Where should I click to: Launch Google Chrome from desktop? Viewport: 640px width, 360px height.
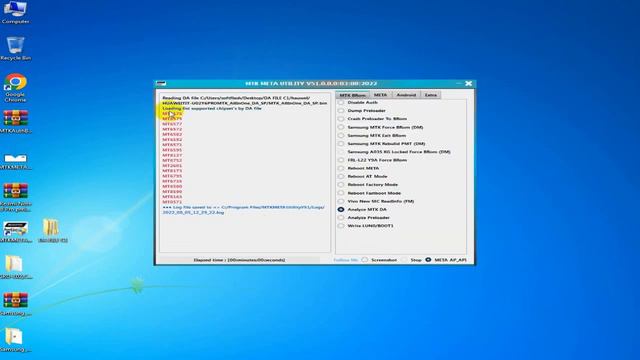pyautogui.click(x=15, y=87)
